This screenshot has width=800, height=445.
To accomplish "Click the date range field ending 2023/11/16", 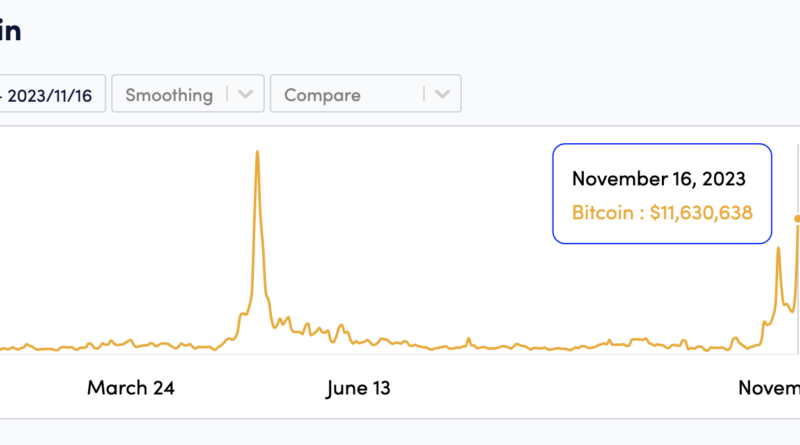I will pos(50,95).
